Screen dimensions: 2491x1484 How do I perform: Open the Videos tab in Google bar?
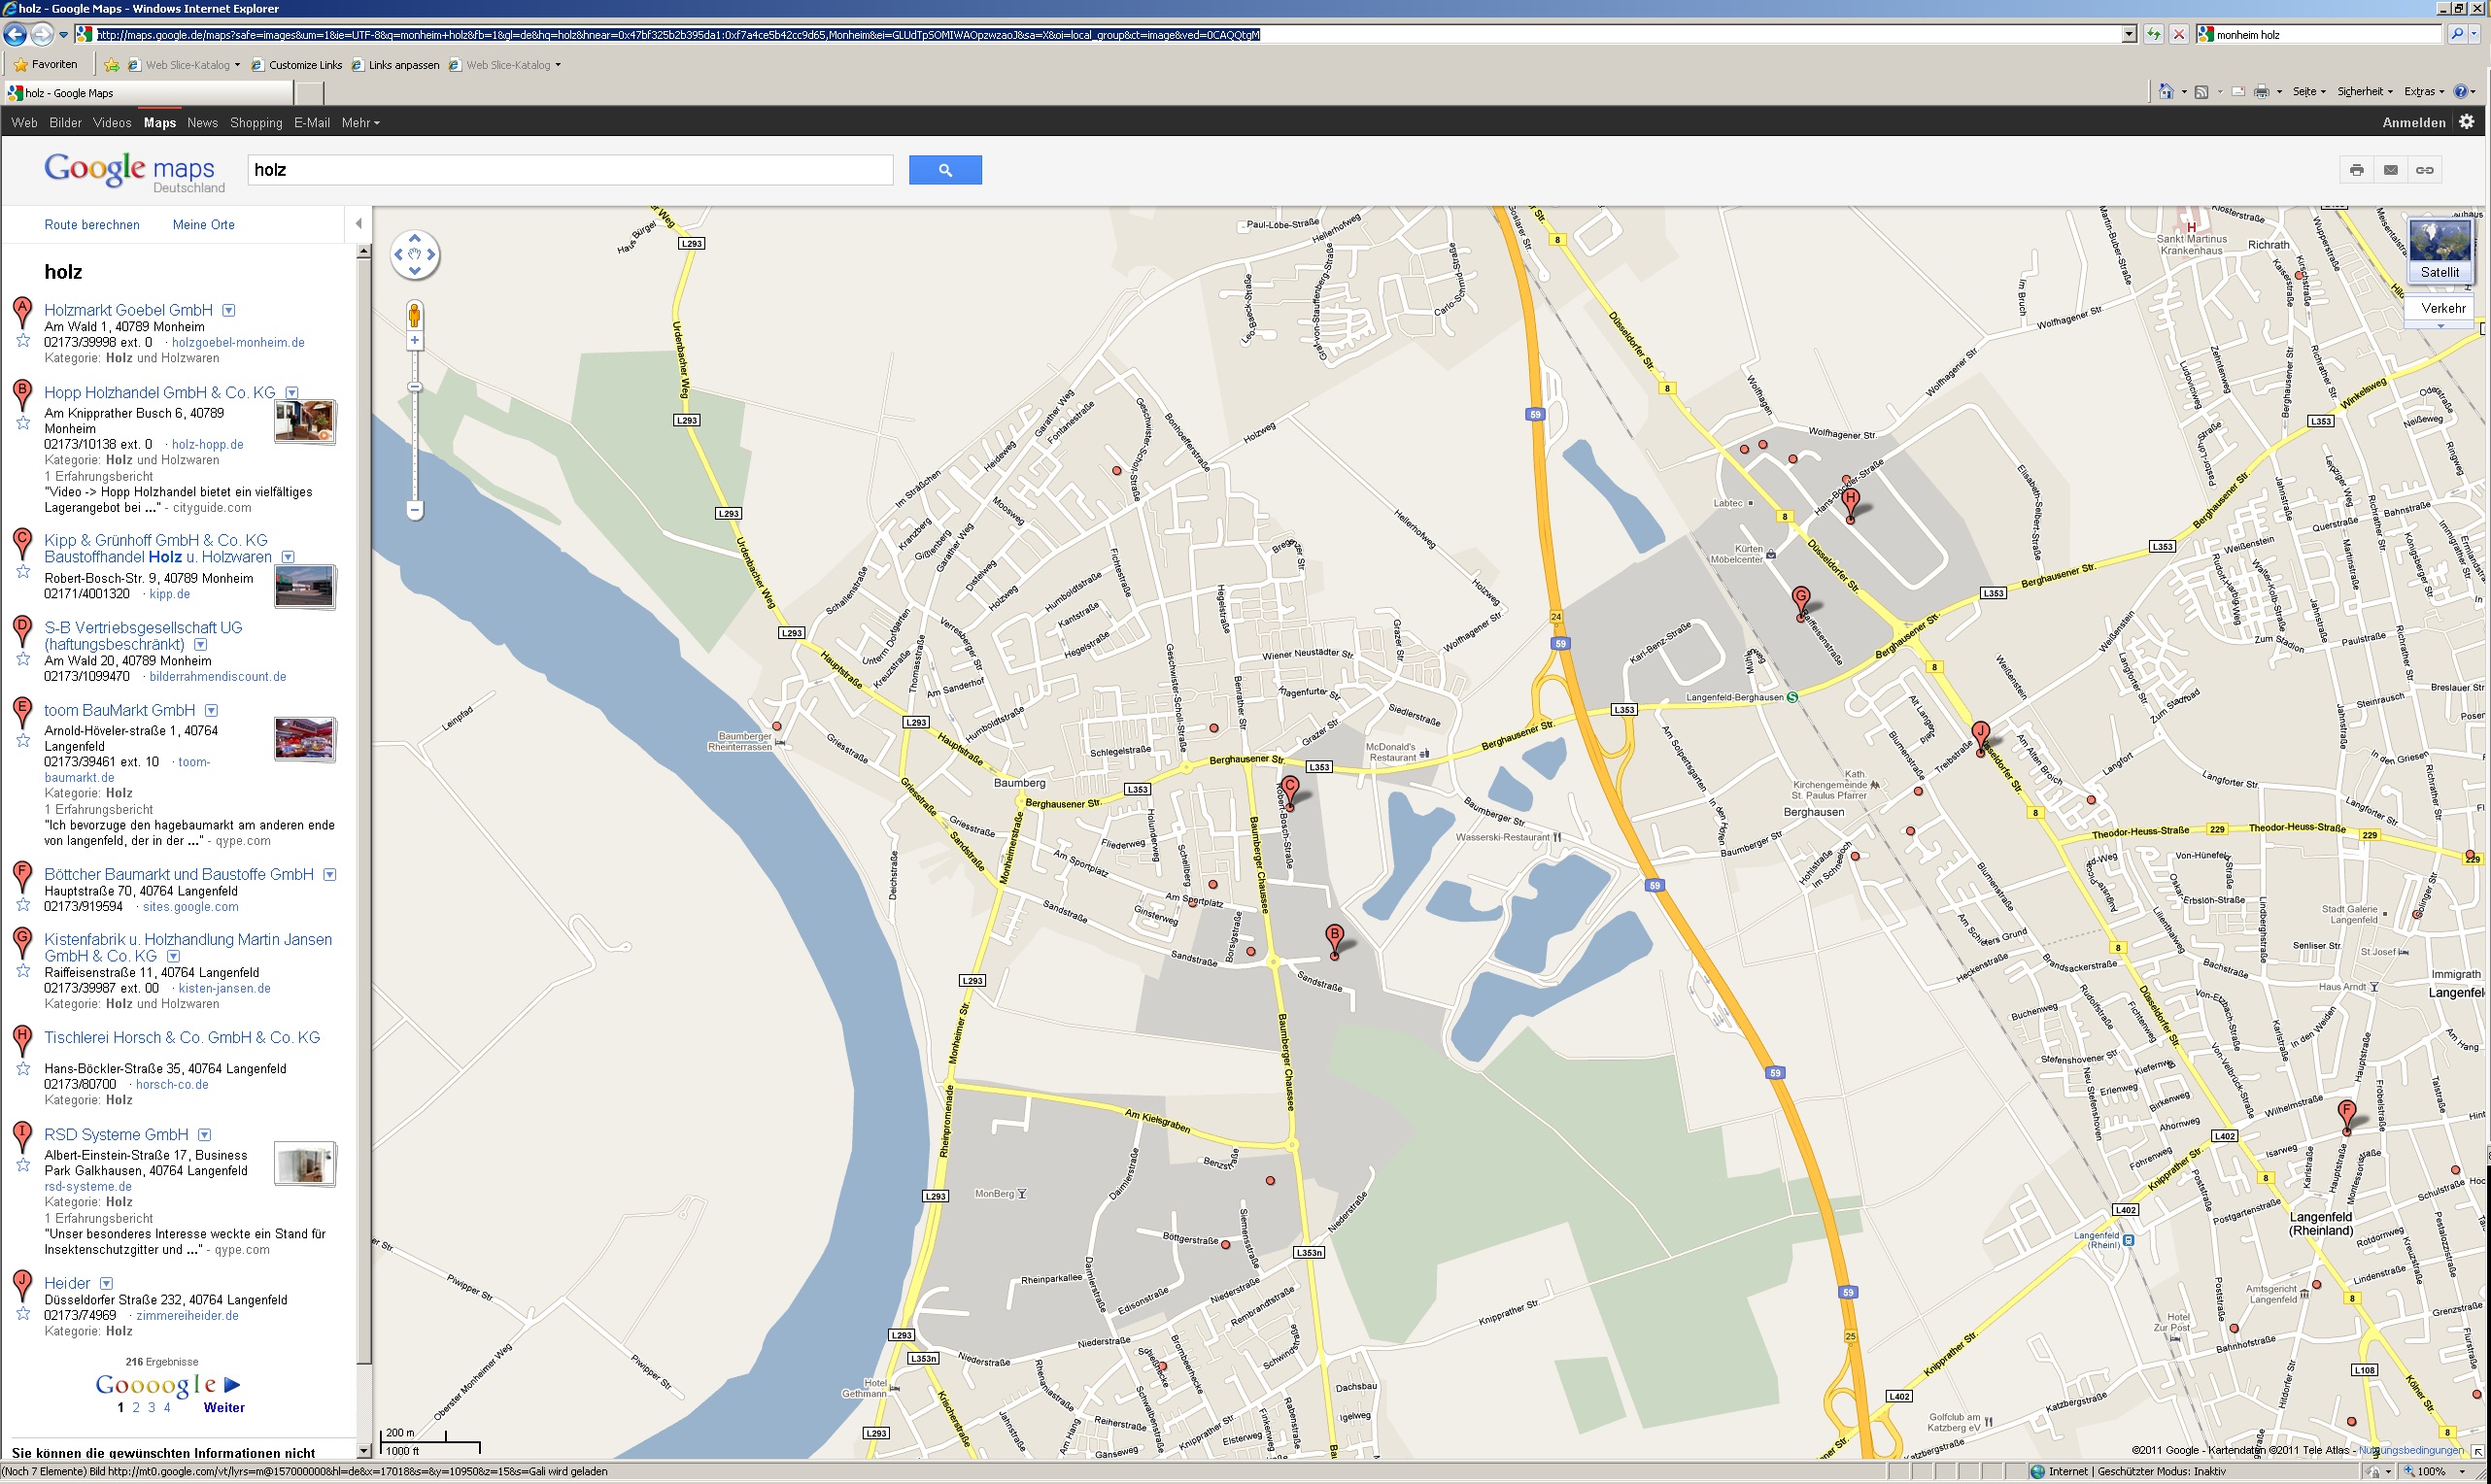click(x=112, y=123)
